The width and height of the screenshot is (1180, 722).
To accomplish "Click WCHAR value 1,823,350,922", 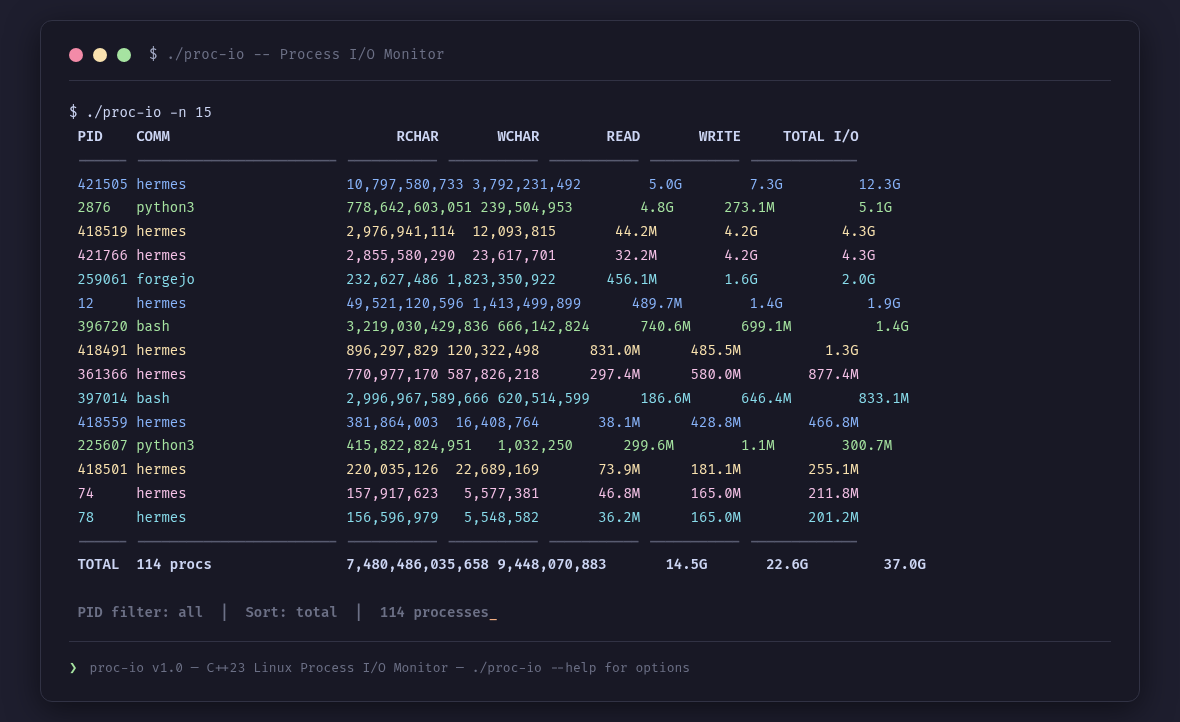I will [501, 279].
